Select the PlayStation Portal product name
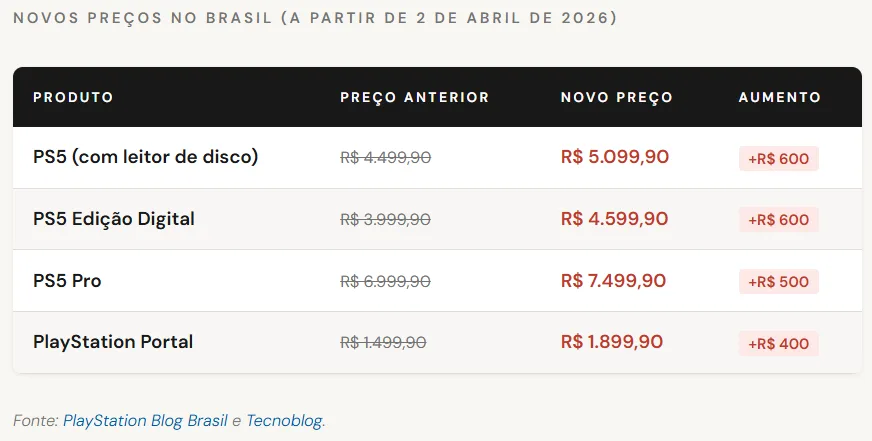872x441 pixels. pyautogui.click(x=113, y=342)
